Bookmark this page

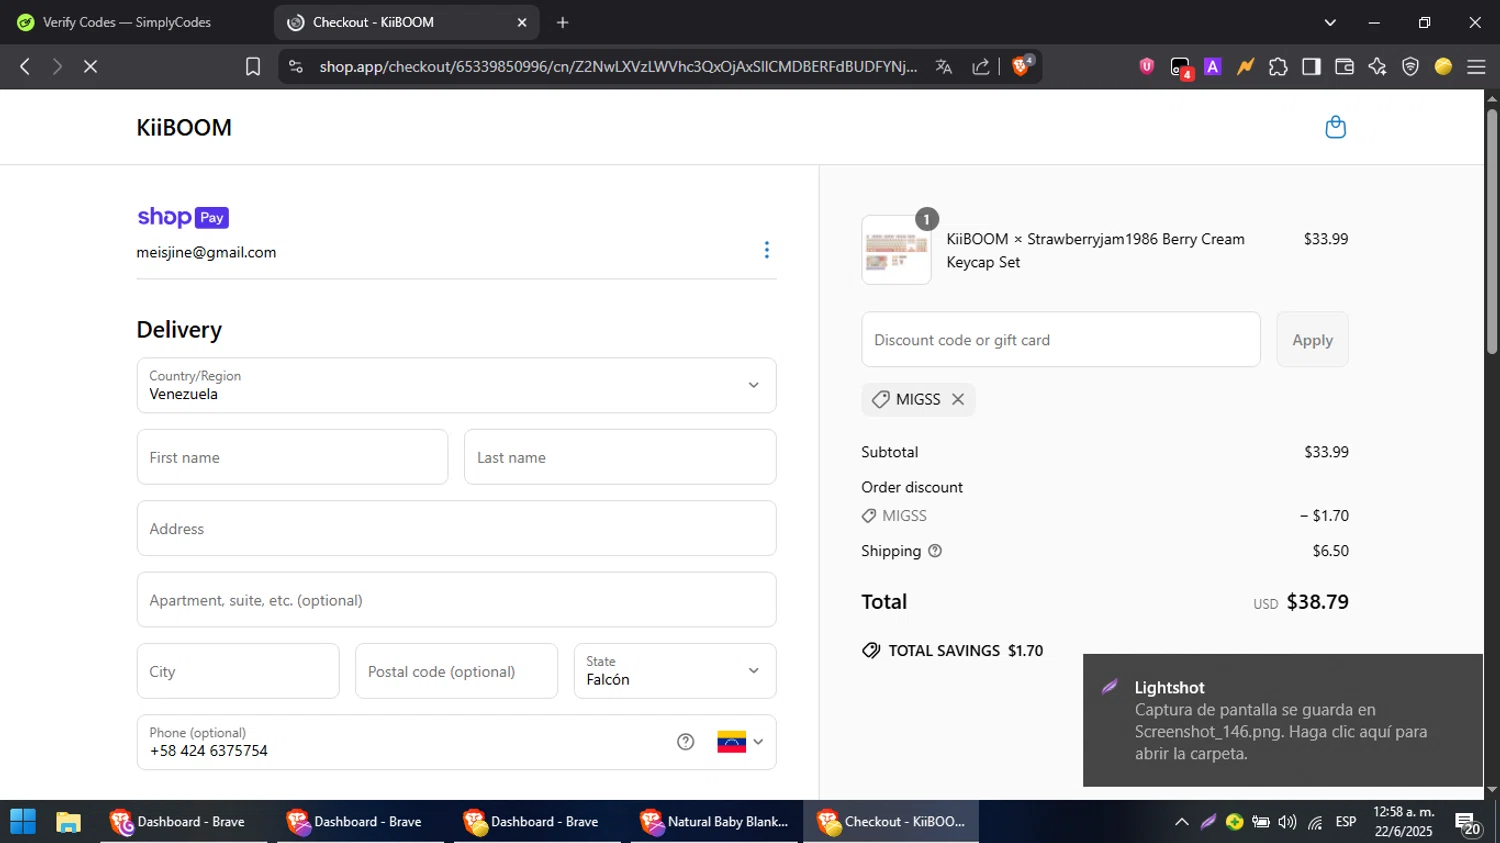tap(253, 66)
